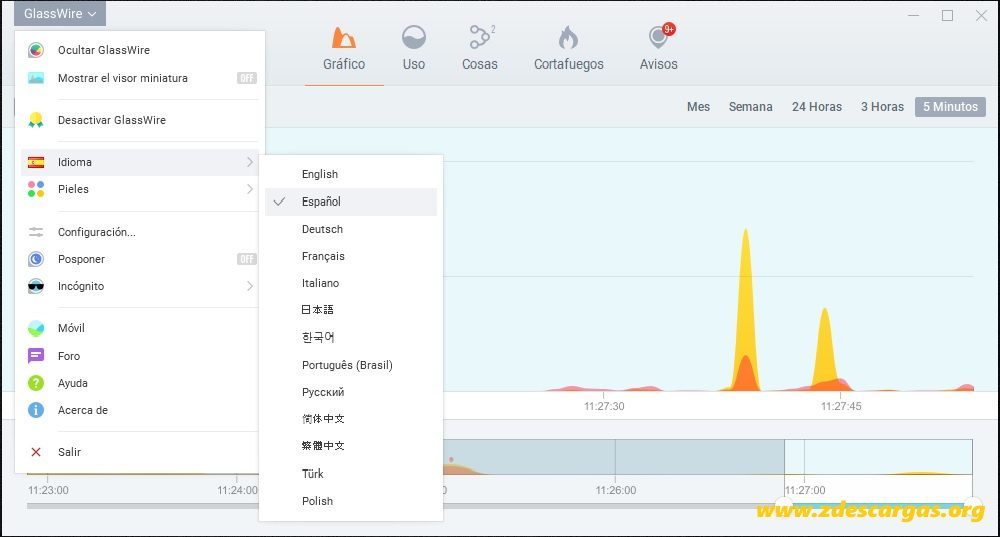Screen dimensions: 1000x537
Task: Expand the Idioma submenu arrow
Action: 249,162
